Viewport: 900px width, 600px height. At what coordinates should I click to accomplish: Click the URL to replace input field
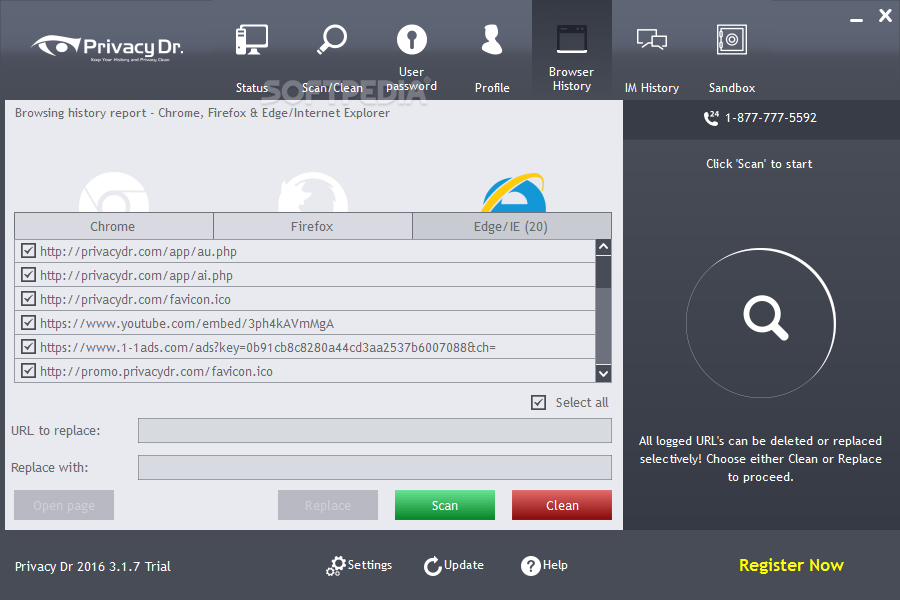click(x=375, y=431)
